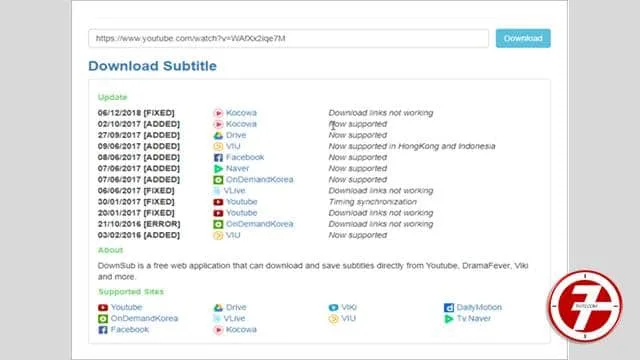Image resolution: width=640 pixels, height=360 pixels.
Task: Open Viki link under Supported Sites
Action: point(349,307)
